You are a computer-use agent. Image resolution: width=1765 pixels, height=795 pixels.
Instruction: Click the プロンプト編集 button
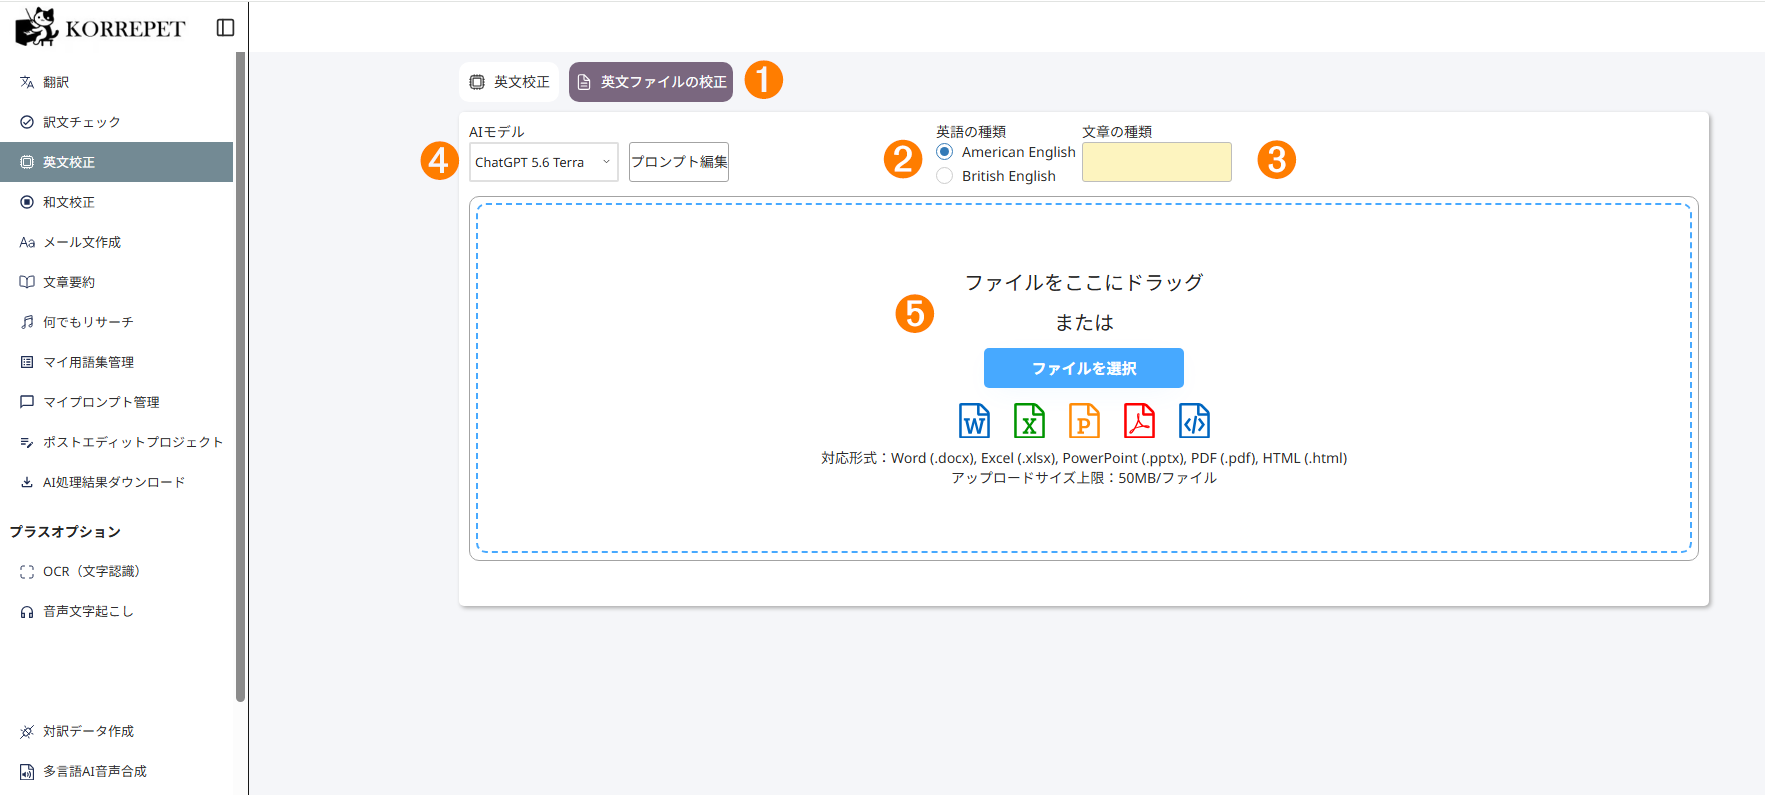pyautogui.click(x=679, y=162)
